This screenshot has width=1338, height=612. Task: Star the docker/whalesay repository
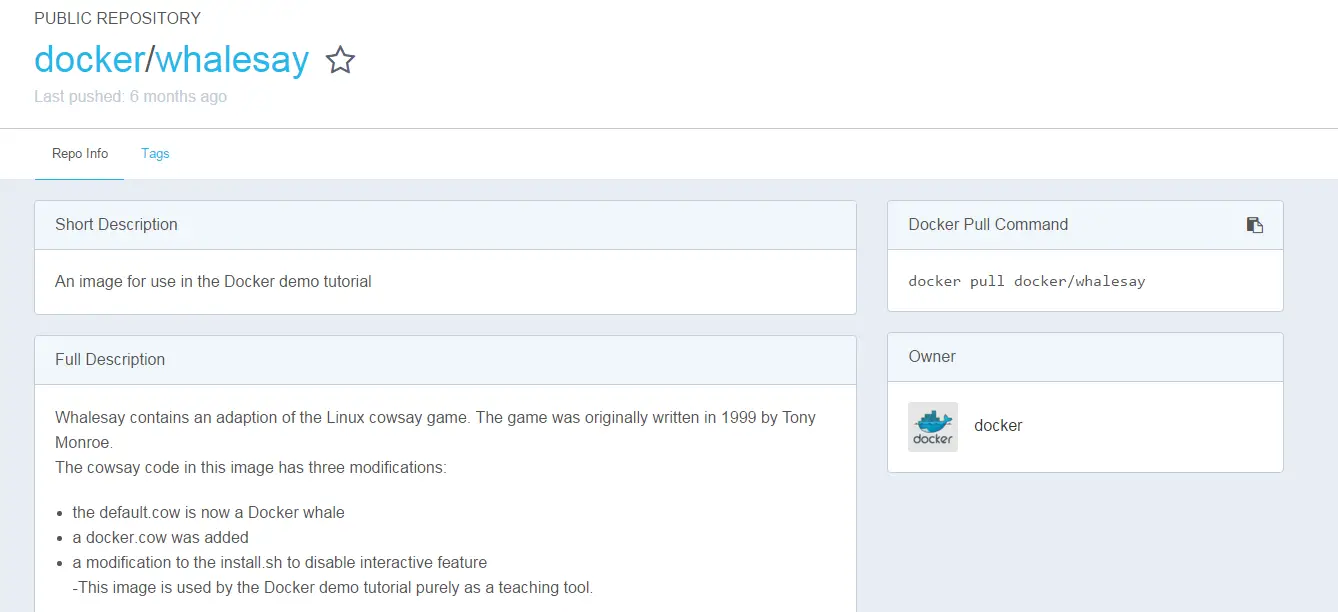[341, 60]
